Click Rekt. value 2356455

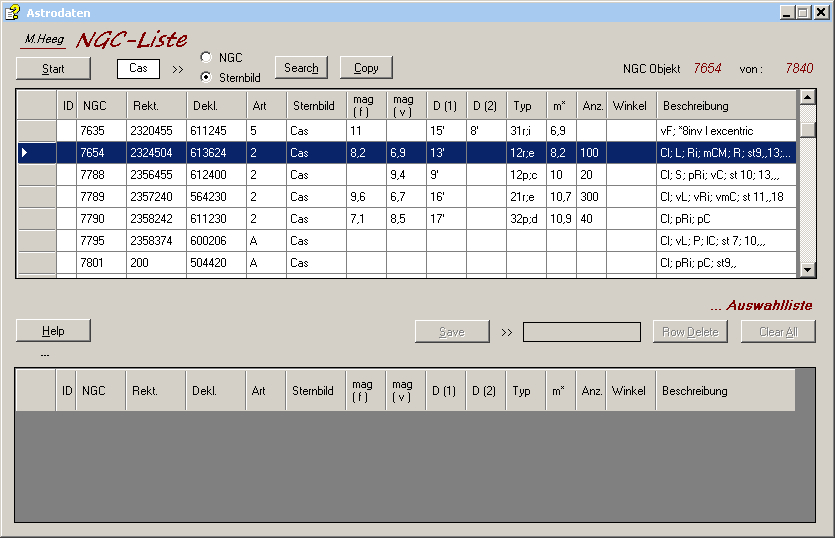coord(157,175)
